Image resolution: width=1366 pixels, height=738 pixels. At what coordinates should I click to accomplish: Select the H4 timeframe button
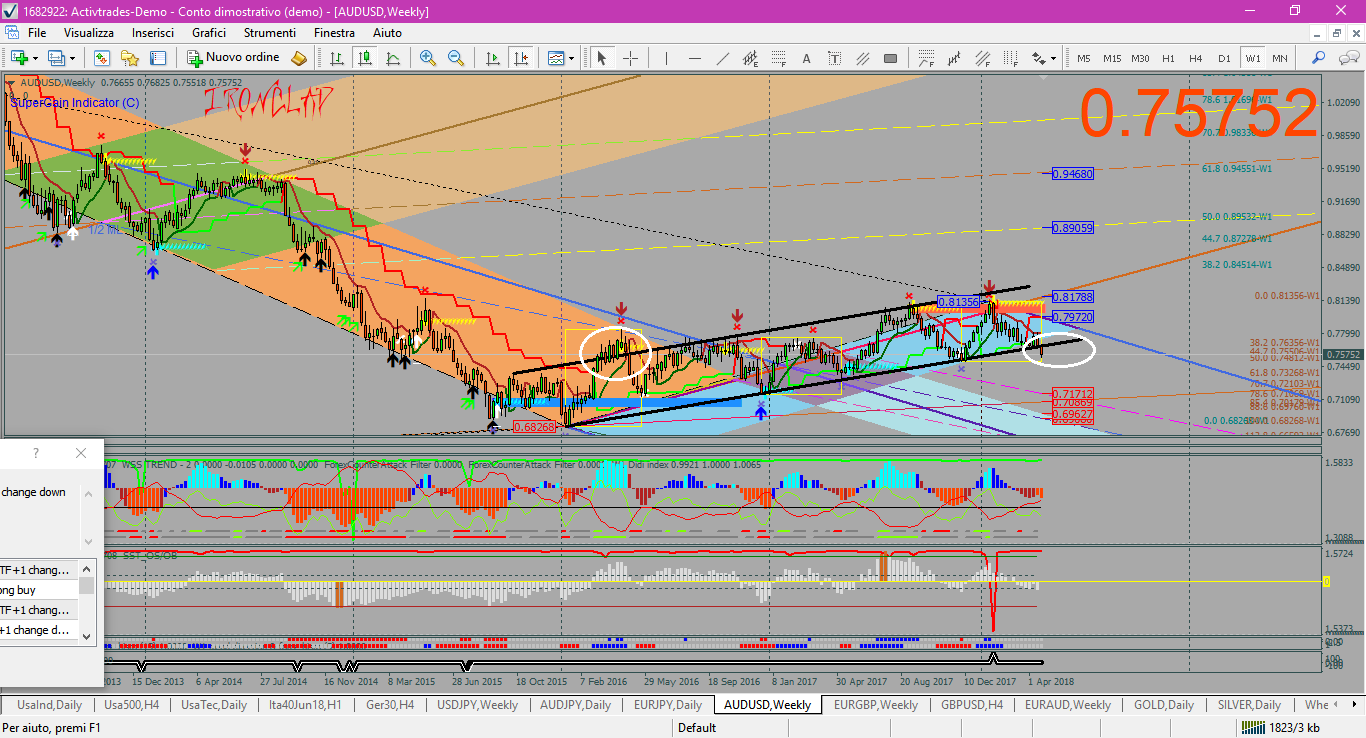(x=1195, y=58)
